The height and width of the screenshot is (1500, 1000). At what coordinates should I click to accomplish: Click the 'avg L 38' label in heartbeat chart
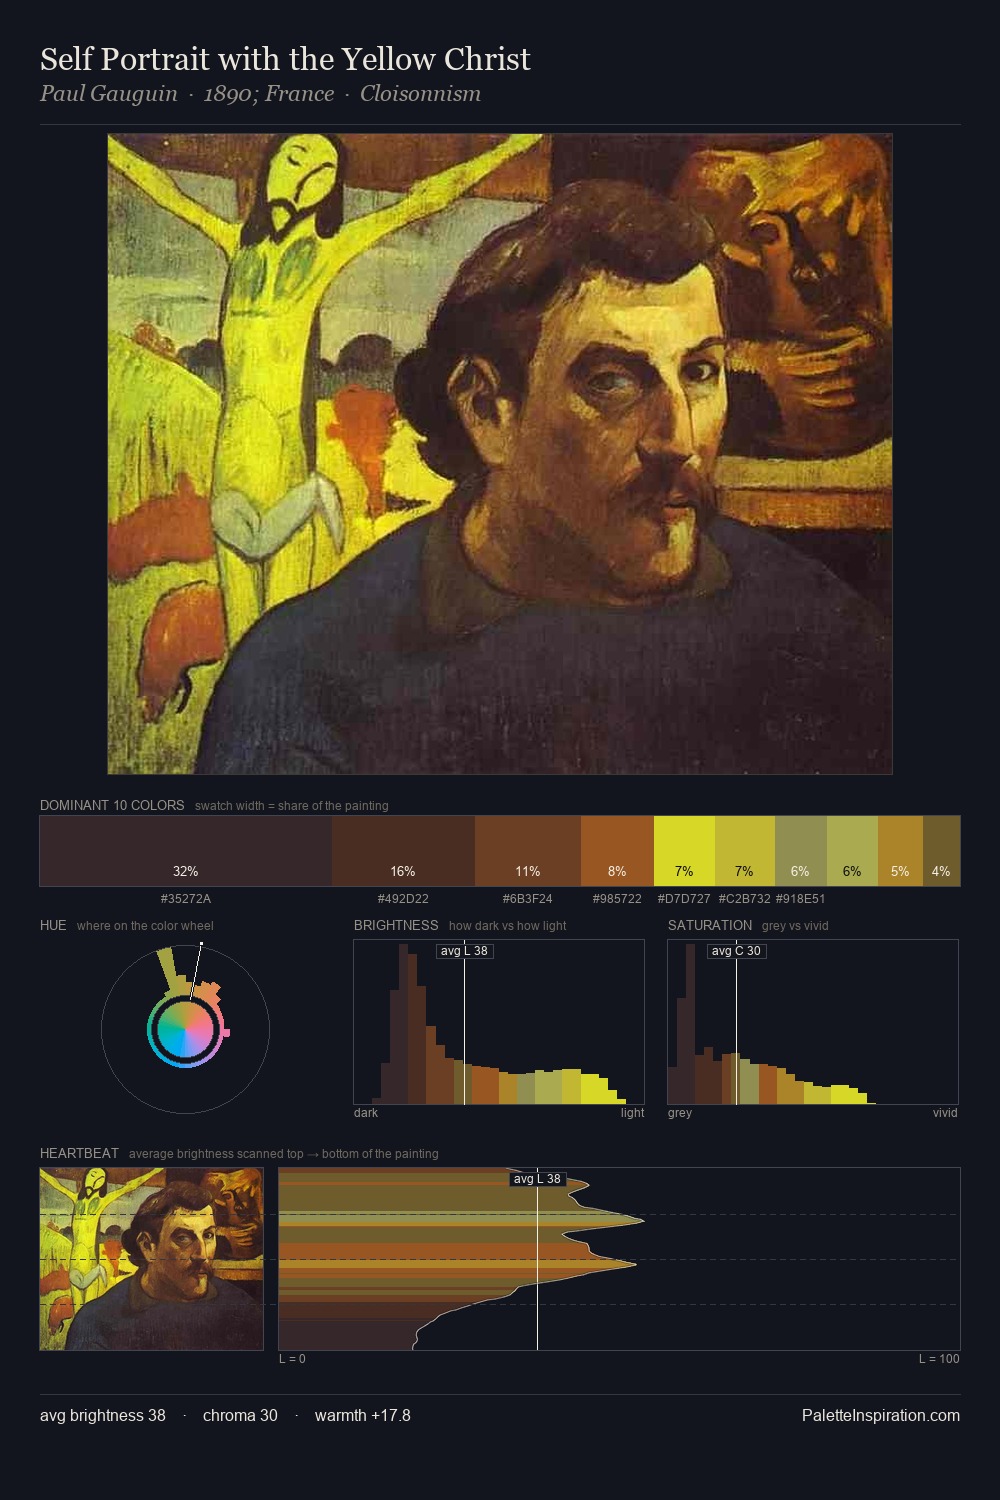537,1179
